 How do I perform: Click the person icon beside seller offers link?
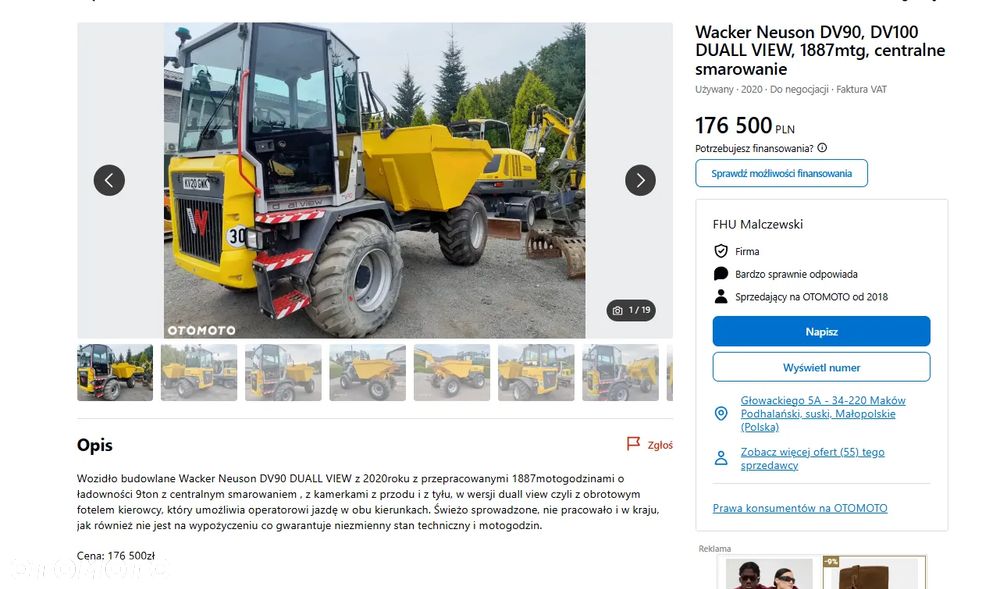[x=721, y=458]
